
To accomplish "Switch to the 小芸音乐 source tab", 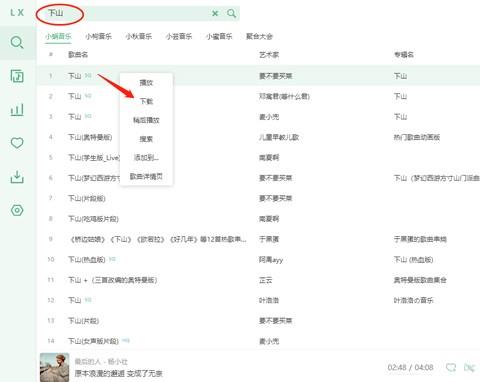I will [179, 36].
